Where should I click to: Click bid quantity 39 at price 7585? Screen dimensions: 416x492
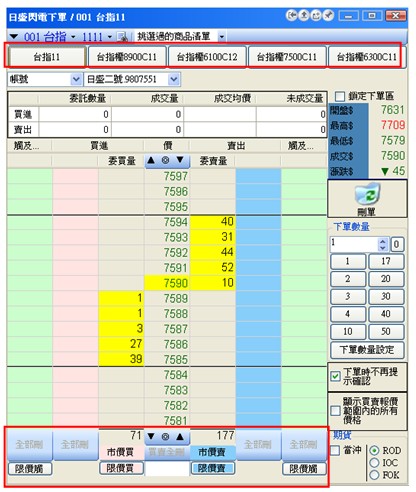[x=121, y=359]
